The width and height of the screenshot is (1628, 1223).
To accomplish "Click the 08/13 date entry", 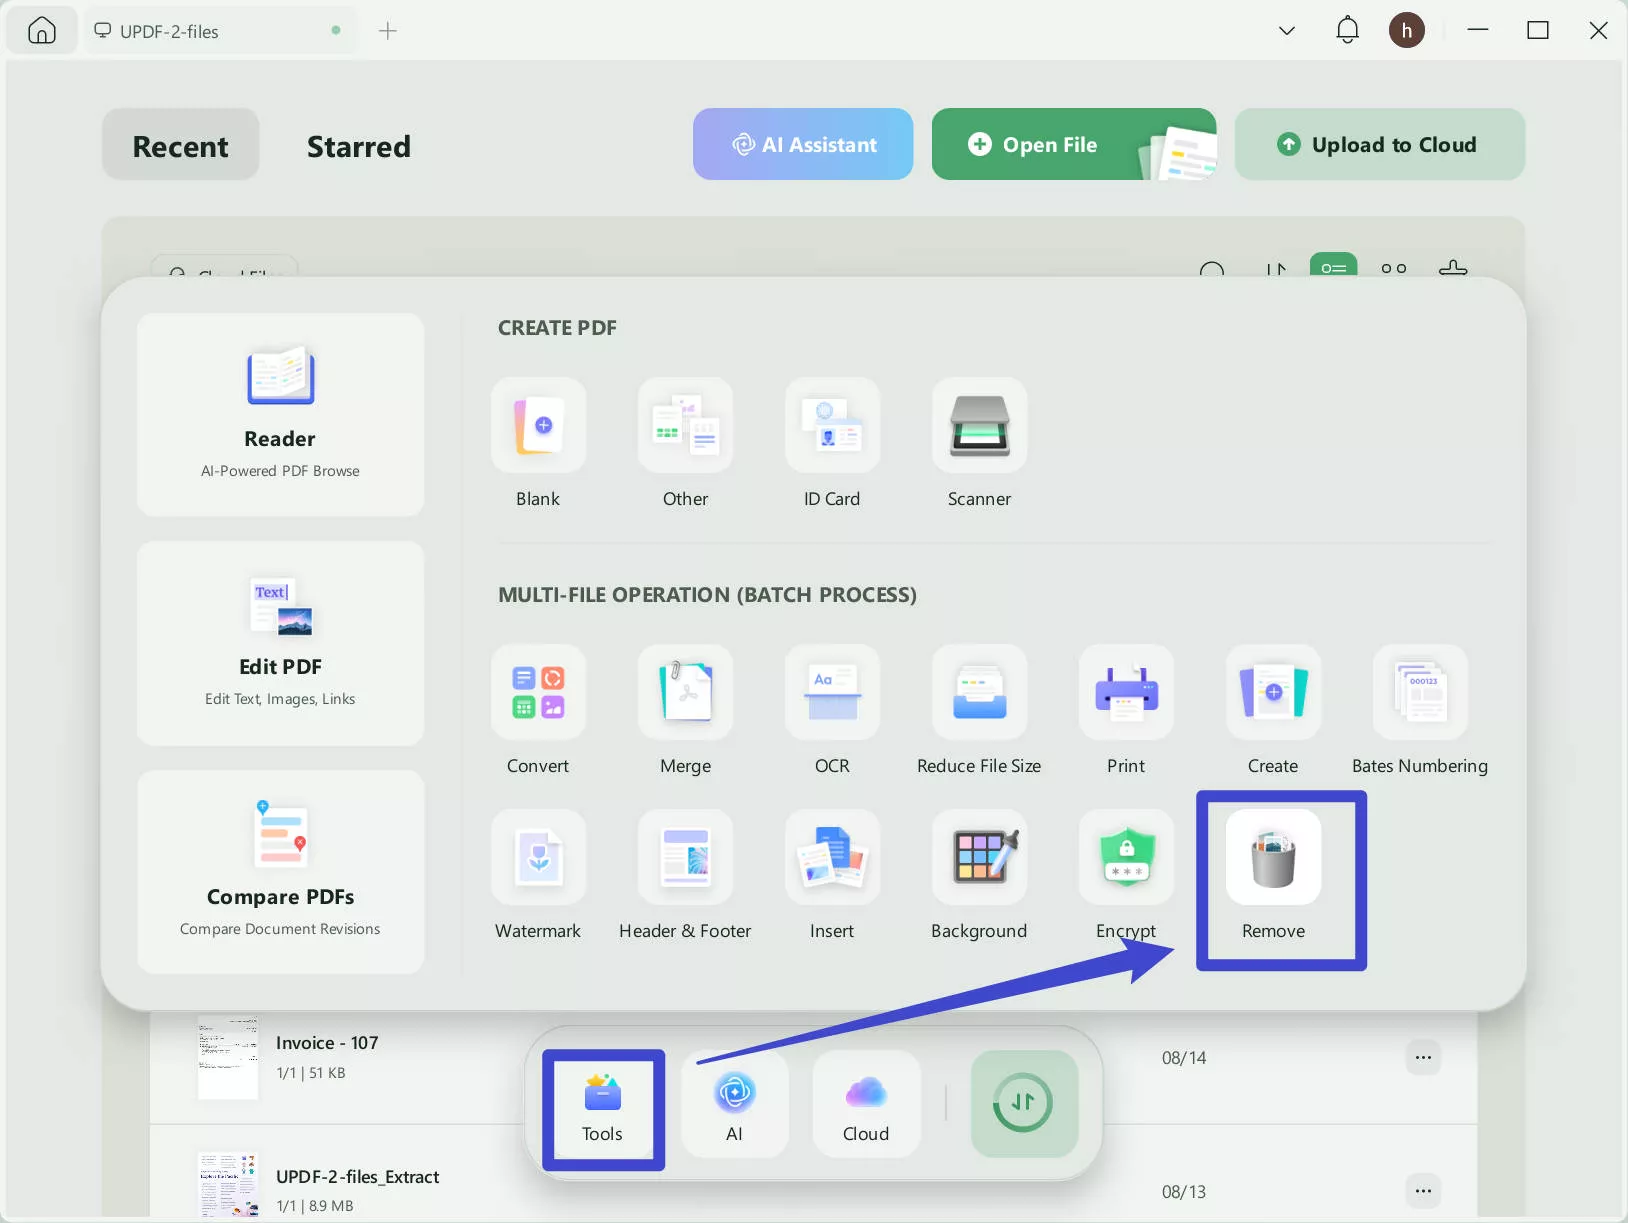I will [x=1184, y=1192].
